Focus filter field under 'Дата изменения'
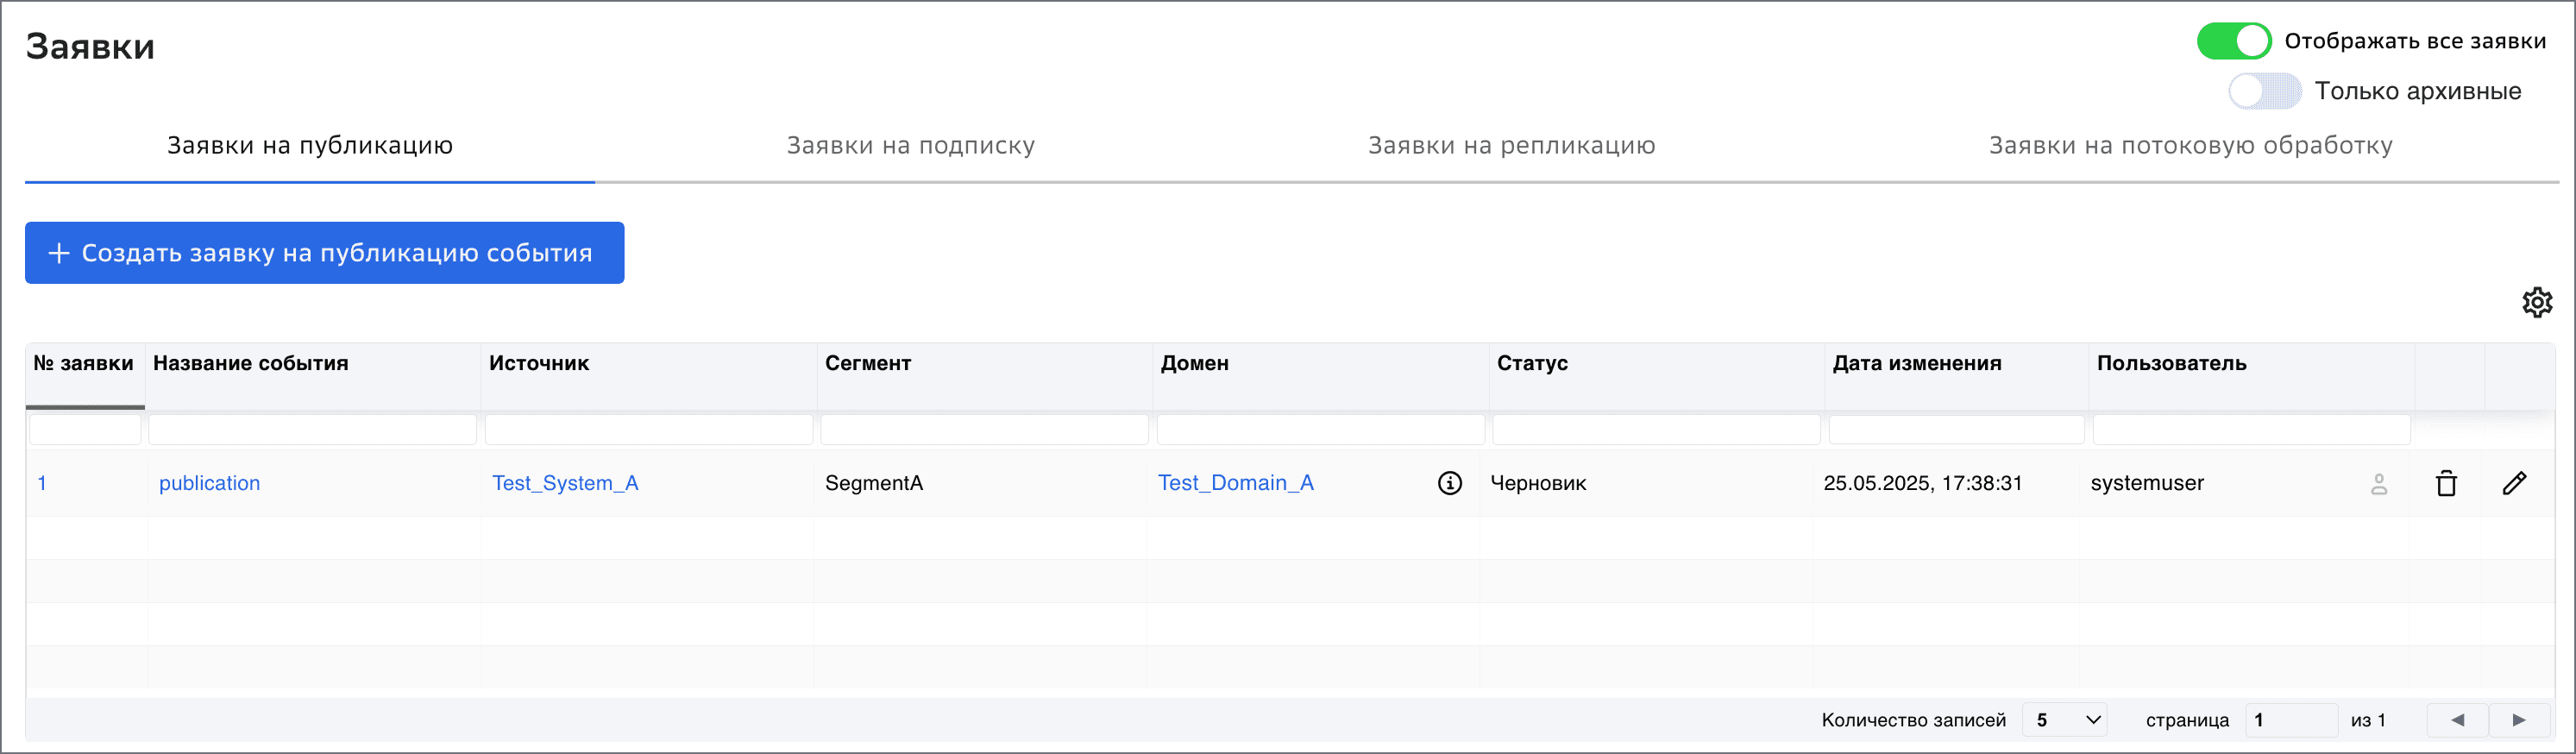Image resolution: width=2576 pixels, height=754 pixels. (1956, 430)
